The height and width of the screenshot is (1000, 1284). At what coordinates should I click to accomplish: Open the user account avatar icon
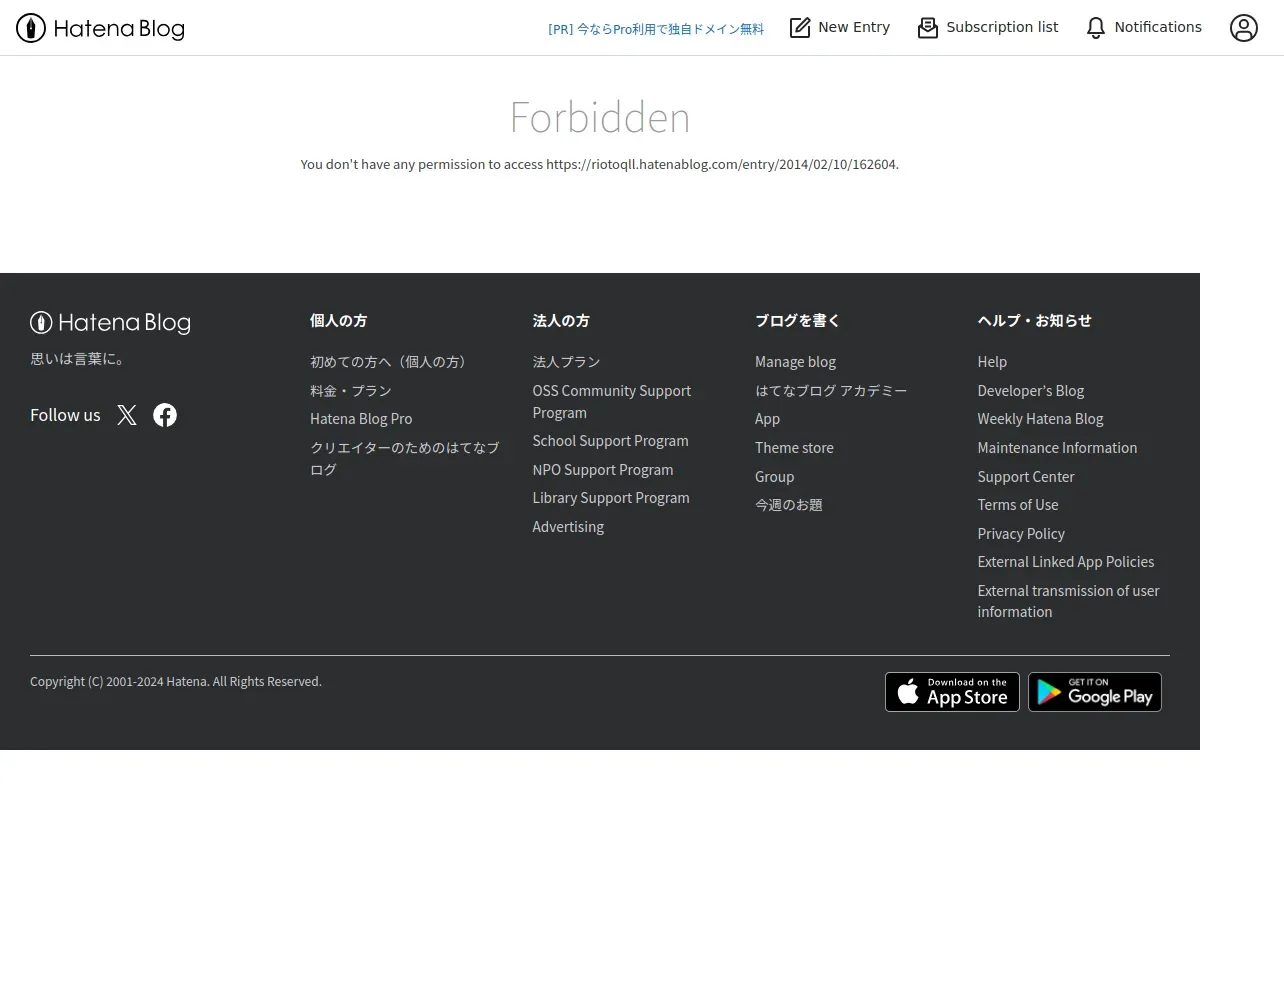pos(1244,28)
